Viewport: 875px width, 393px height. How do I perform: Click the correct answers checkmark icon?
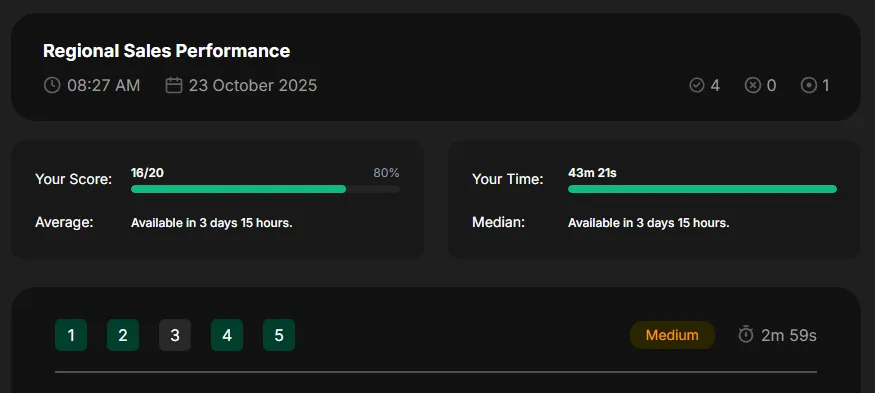click(696, 85)
